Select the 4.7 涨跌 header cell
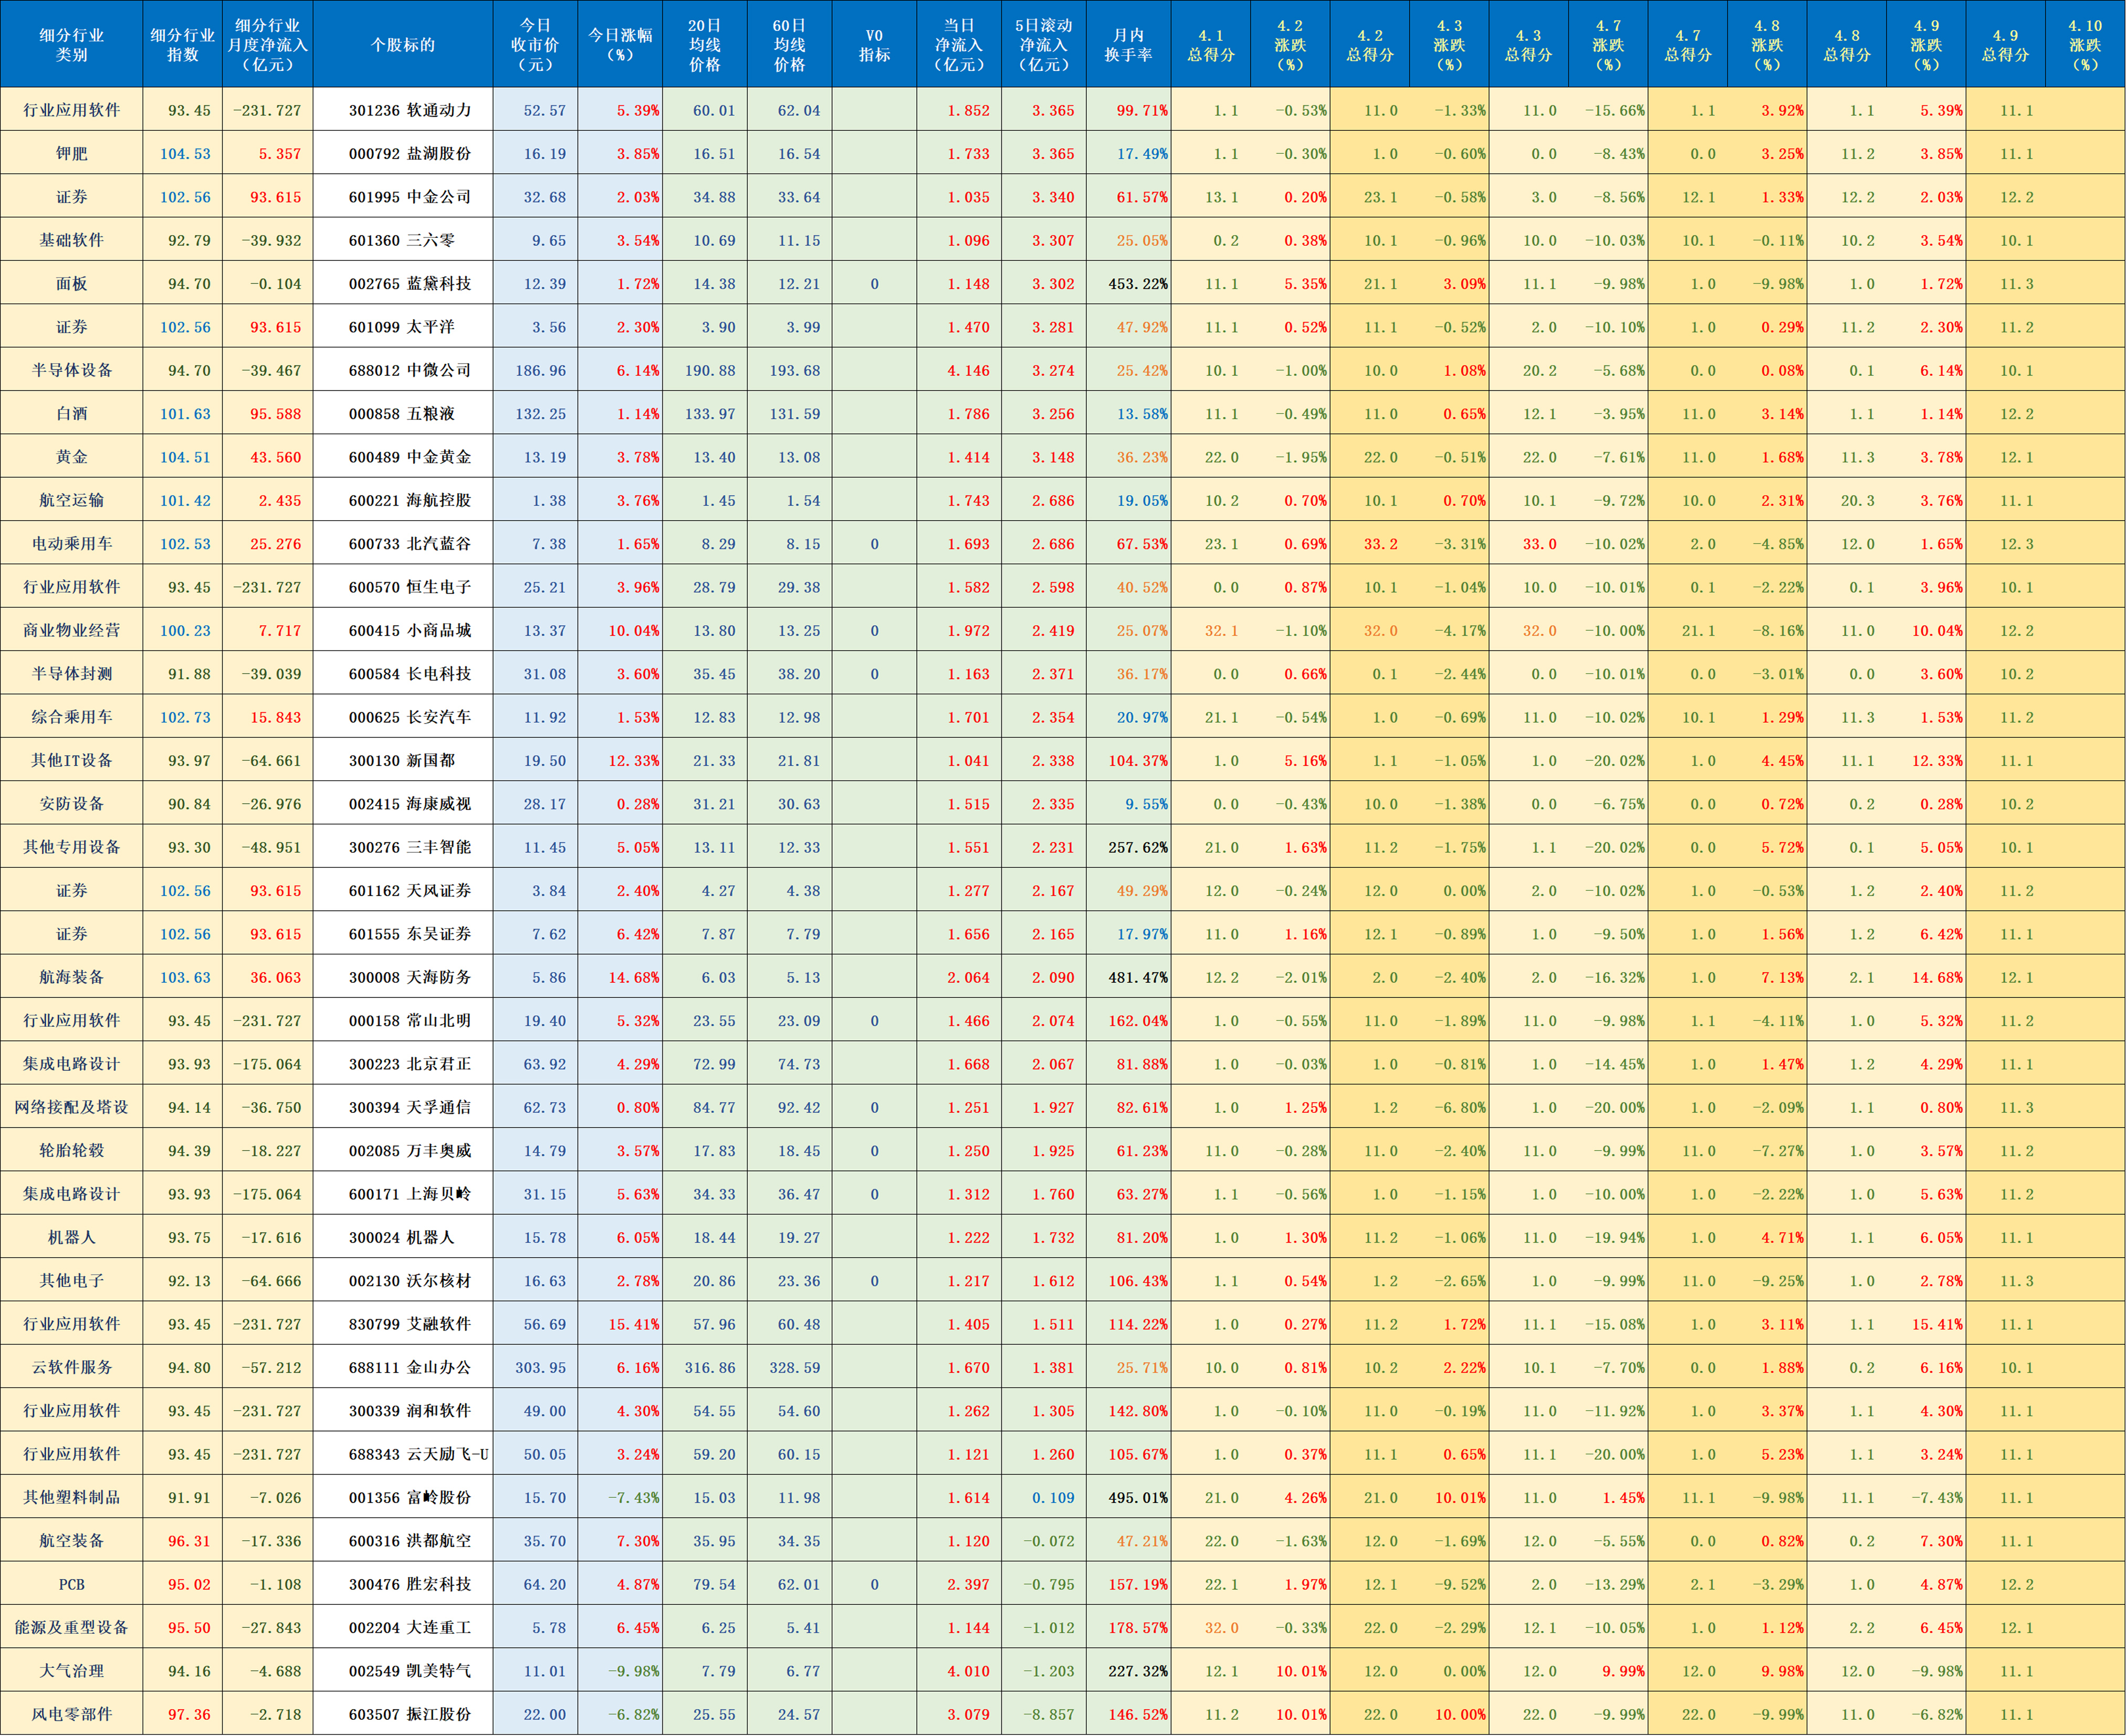The image size is (2126, 1736). (x=1608, y=44)
